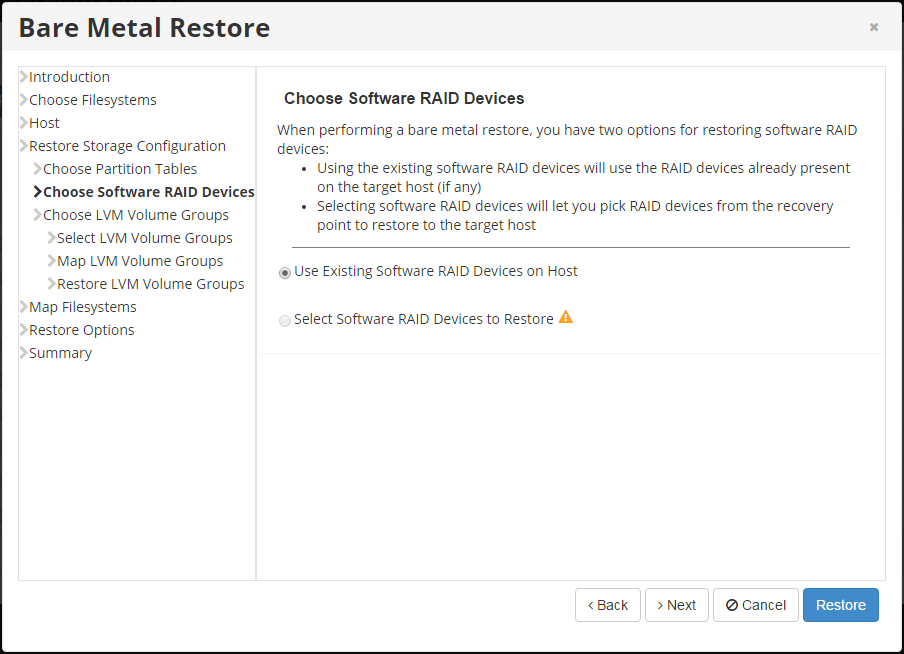Click the orange warning triangle icon
Screen dimensions: 904x654
click(x=566, y=318)
